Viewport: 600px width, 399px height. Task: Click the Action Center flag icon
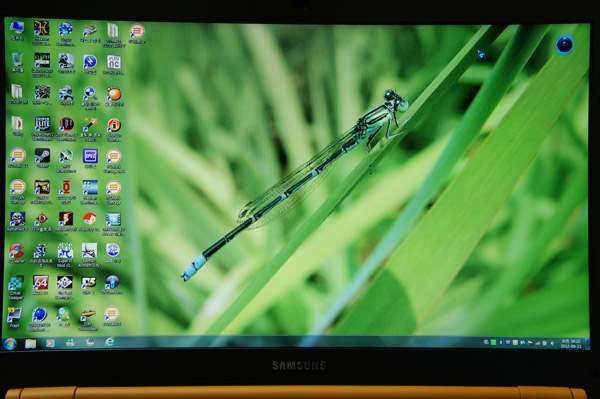530,343
